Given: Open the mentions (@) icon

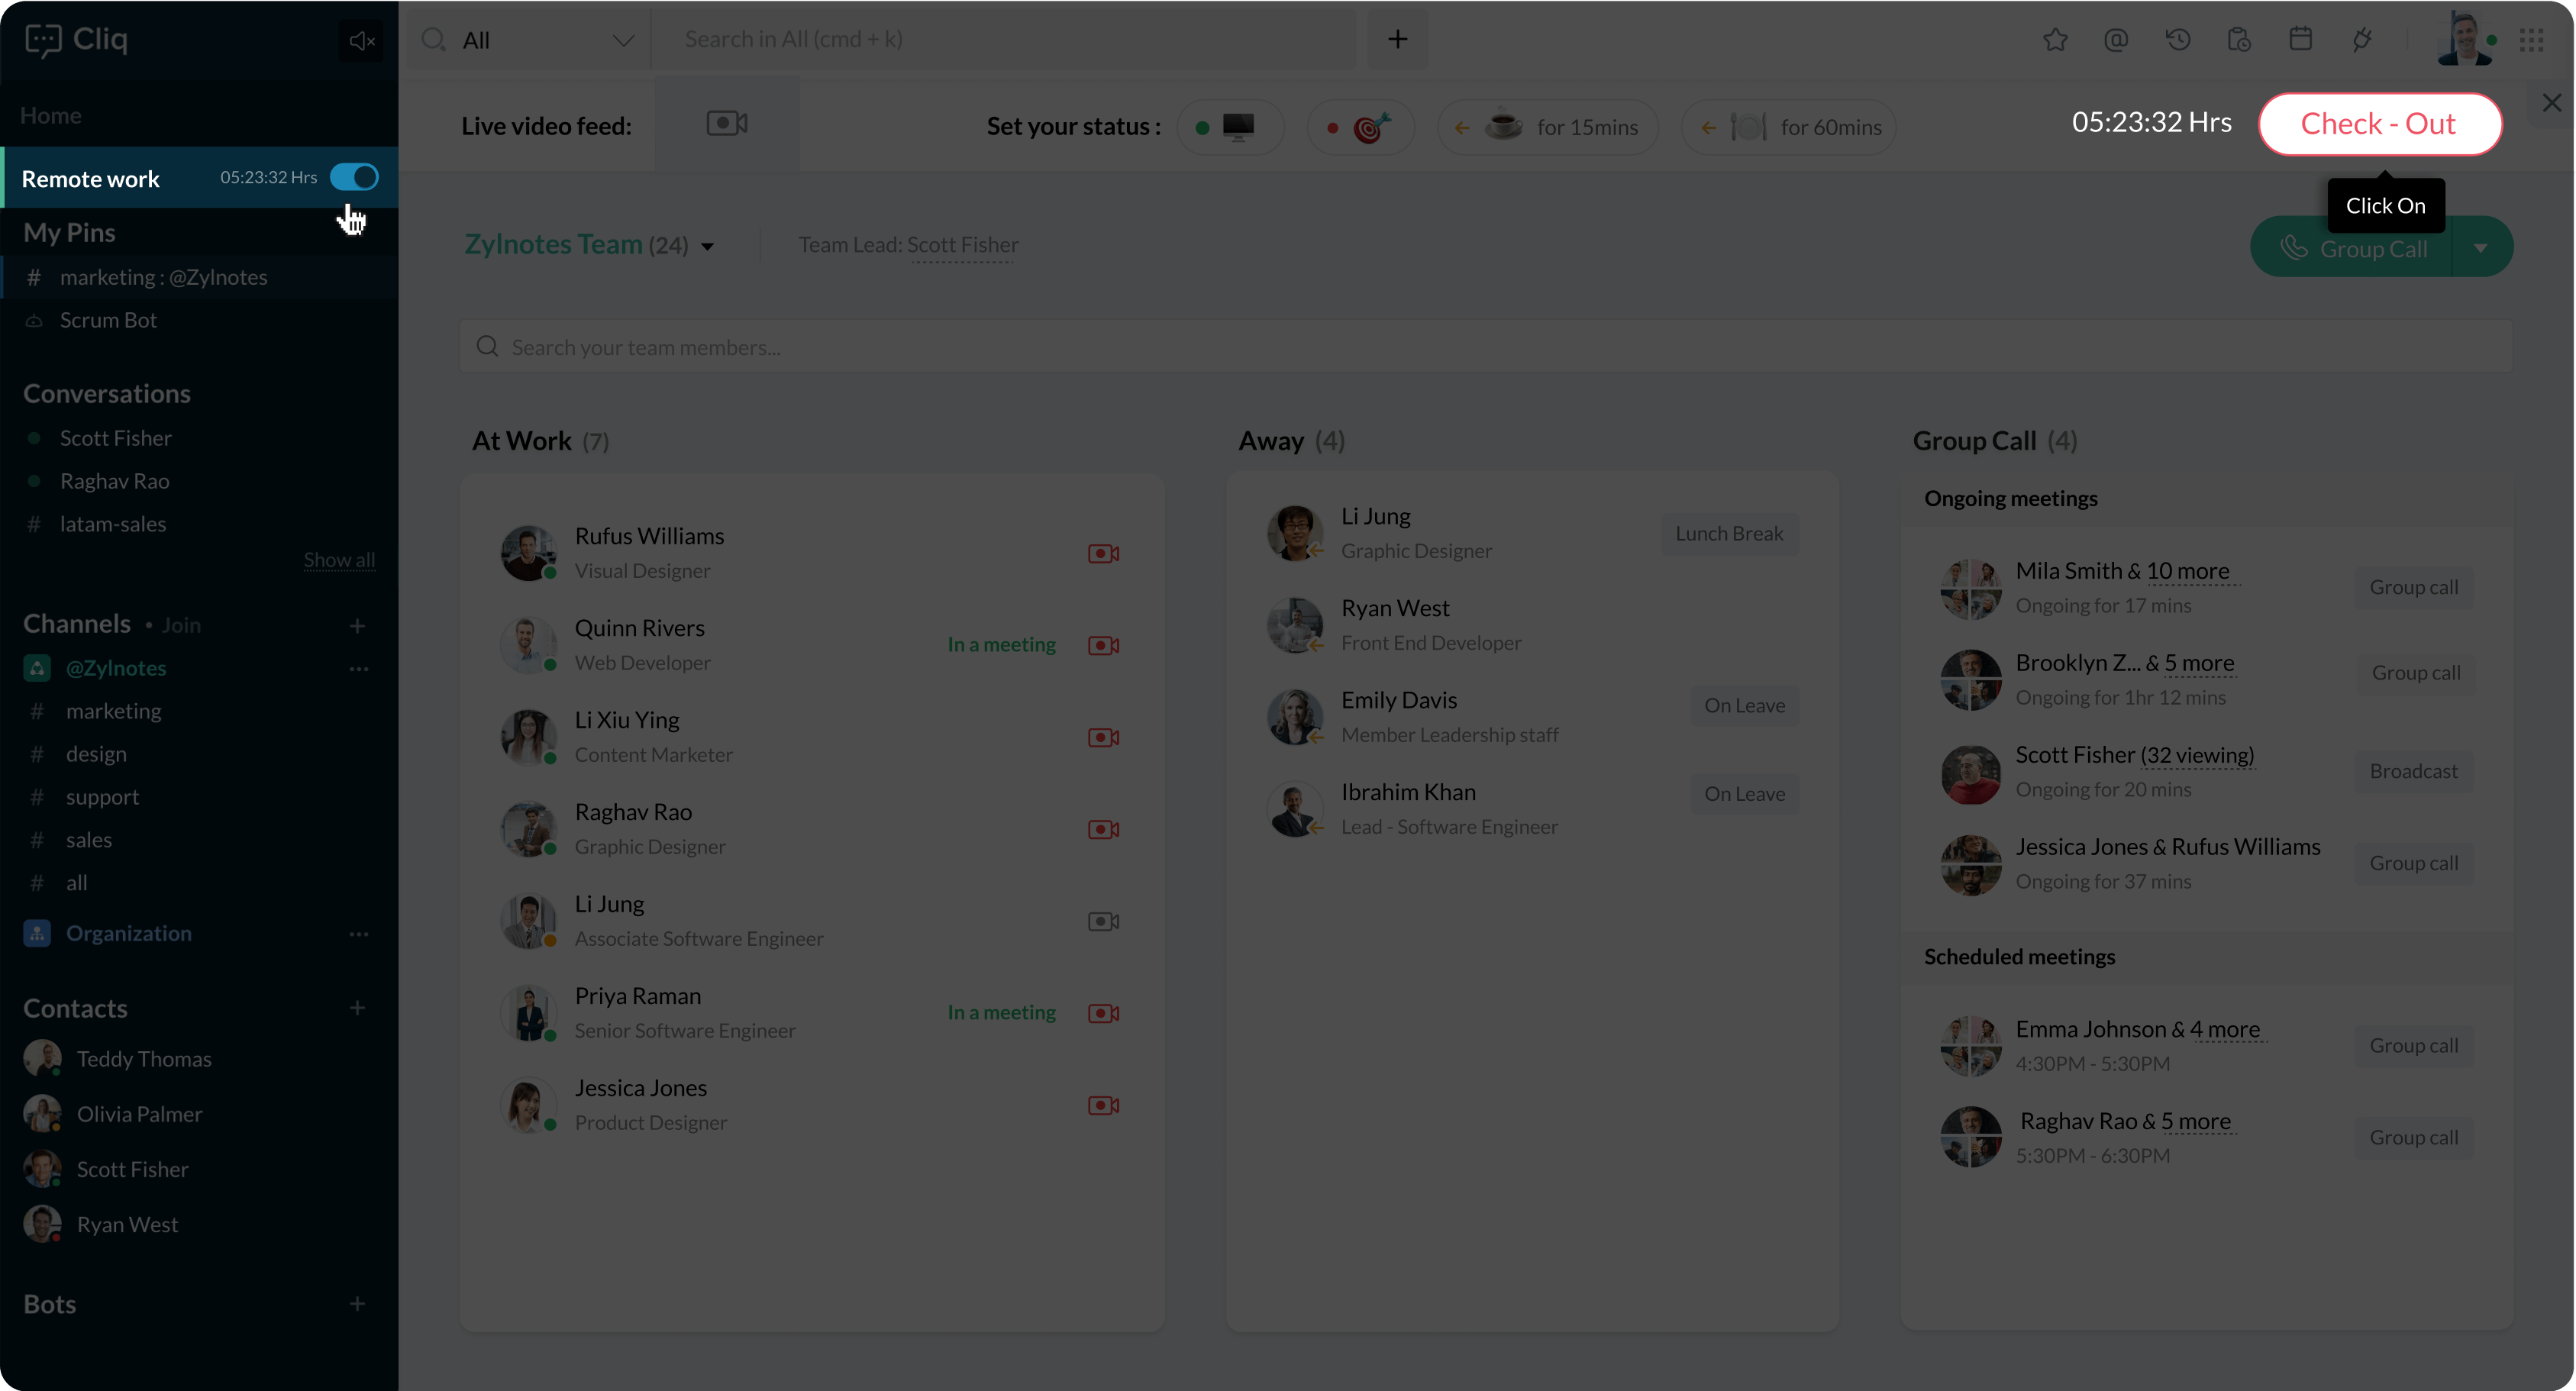Looking at the screenshot, I should (2115, 40).
